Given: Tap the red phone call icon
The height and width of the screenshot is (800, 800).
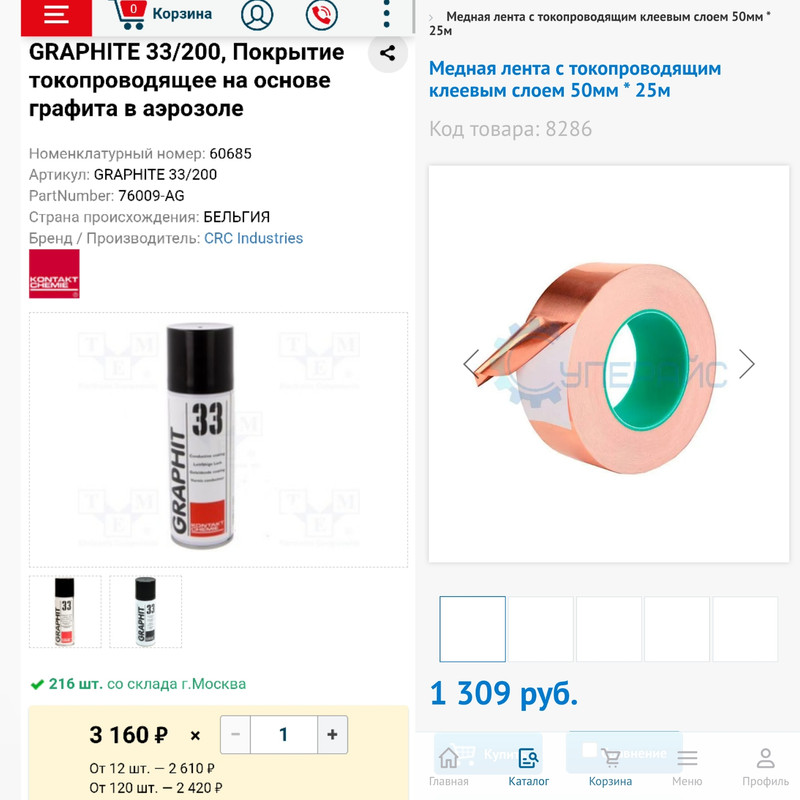Looking at the screenshot, I should coord(321,14).
